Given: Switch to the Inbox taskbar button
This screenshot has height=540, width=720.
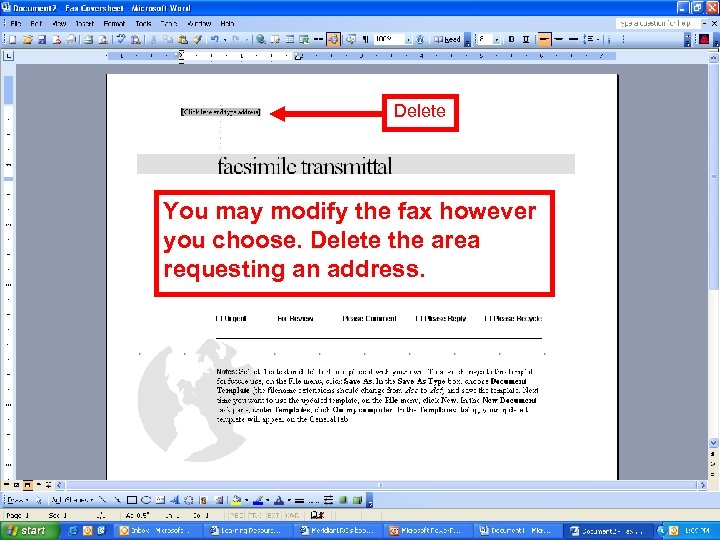Looking at the screenshot, I should (x=157, y=531).
